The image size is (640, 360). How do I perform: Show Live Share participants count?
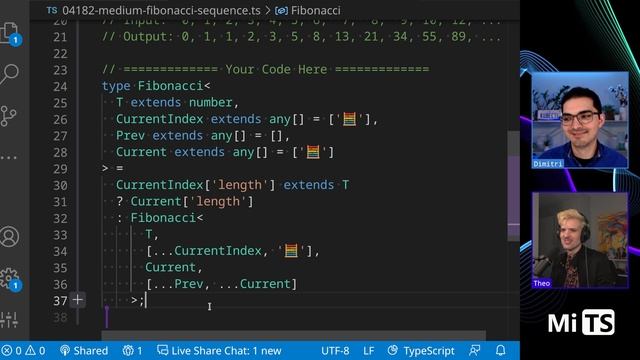pos(133,351)
